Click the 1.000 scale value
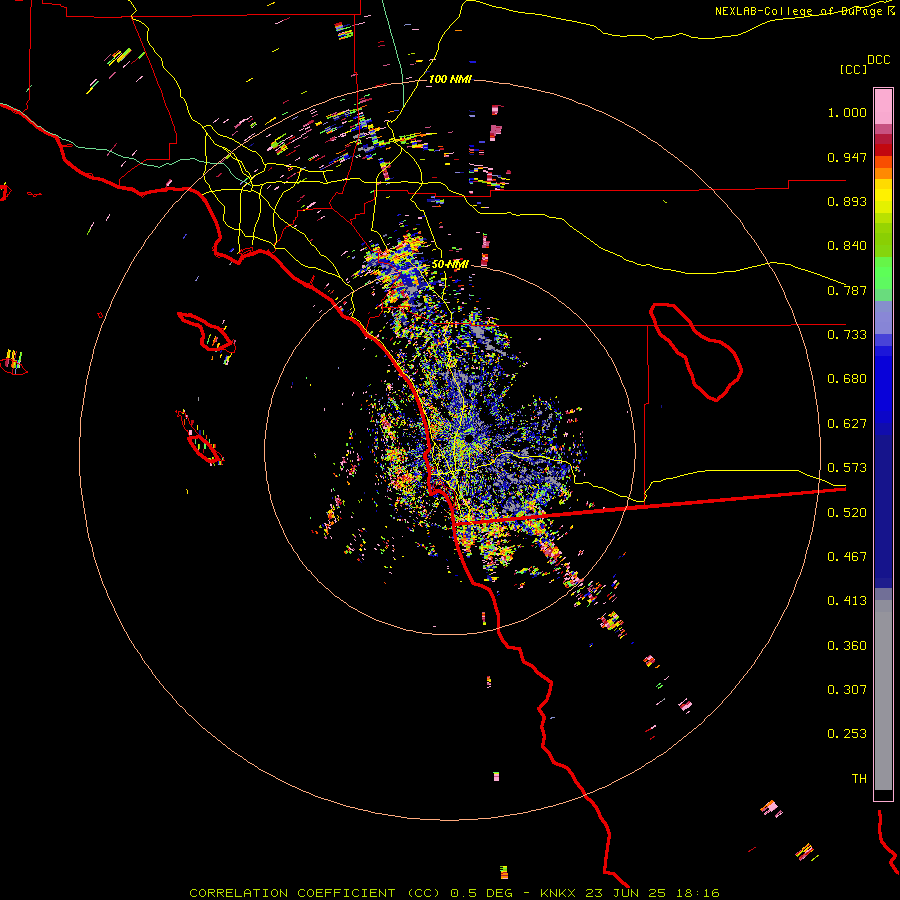 pyautogui.click(x=847, y=112)
